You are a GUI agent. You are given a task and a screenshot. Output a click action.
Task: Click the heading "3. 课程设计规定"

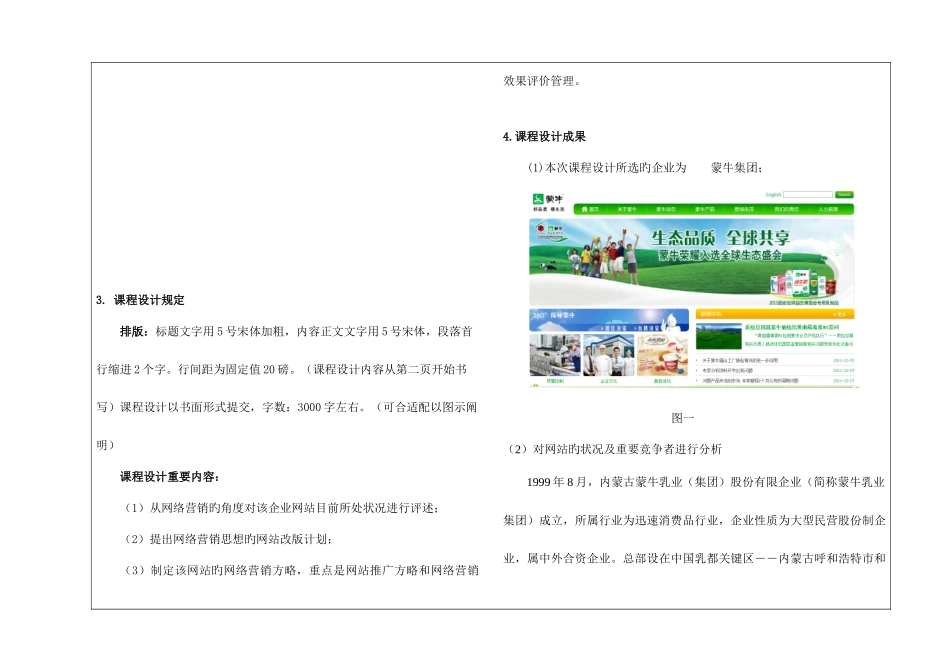140,300
